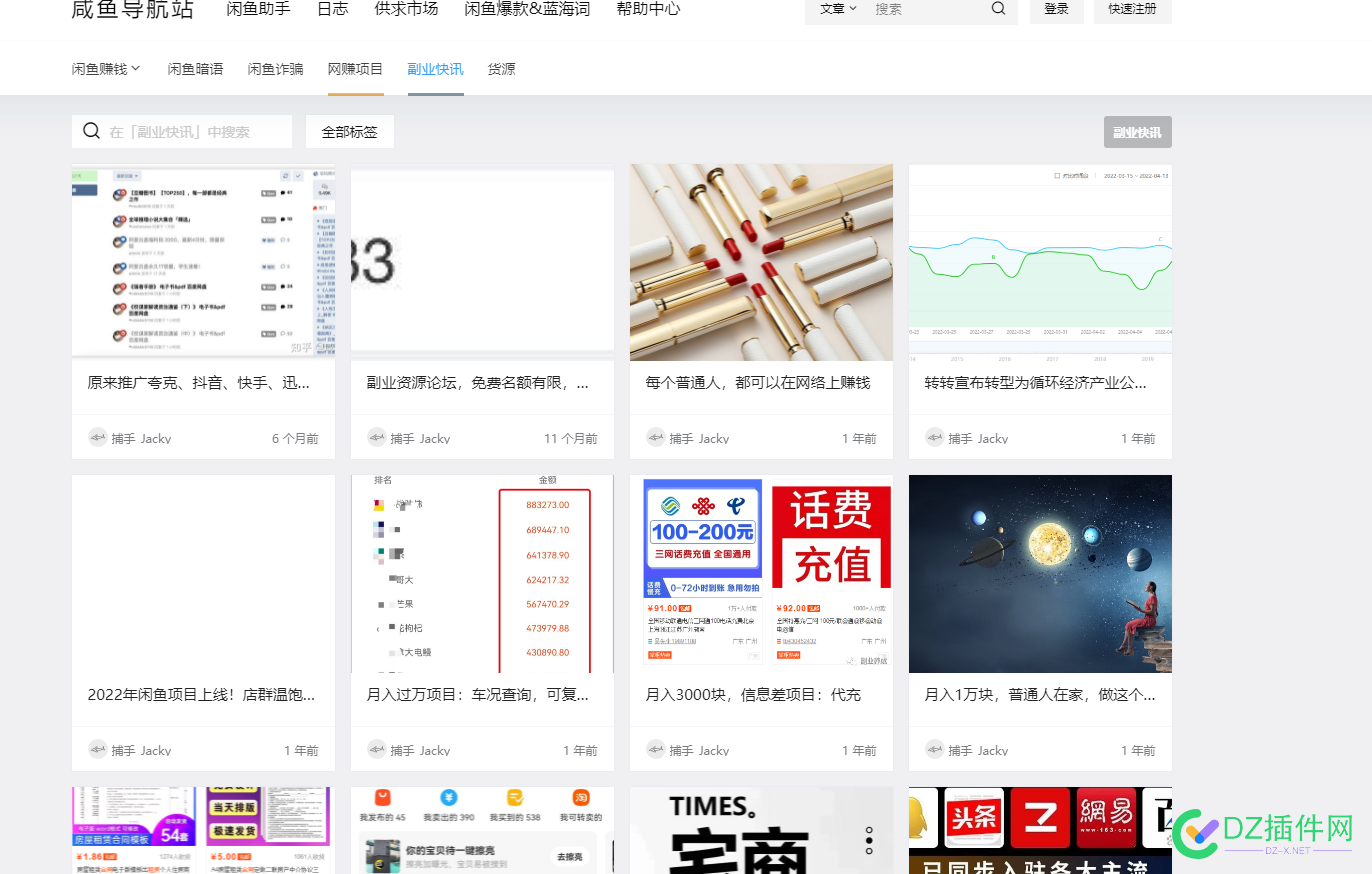Open article 月入过万项目：车况查询

478,695
